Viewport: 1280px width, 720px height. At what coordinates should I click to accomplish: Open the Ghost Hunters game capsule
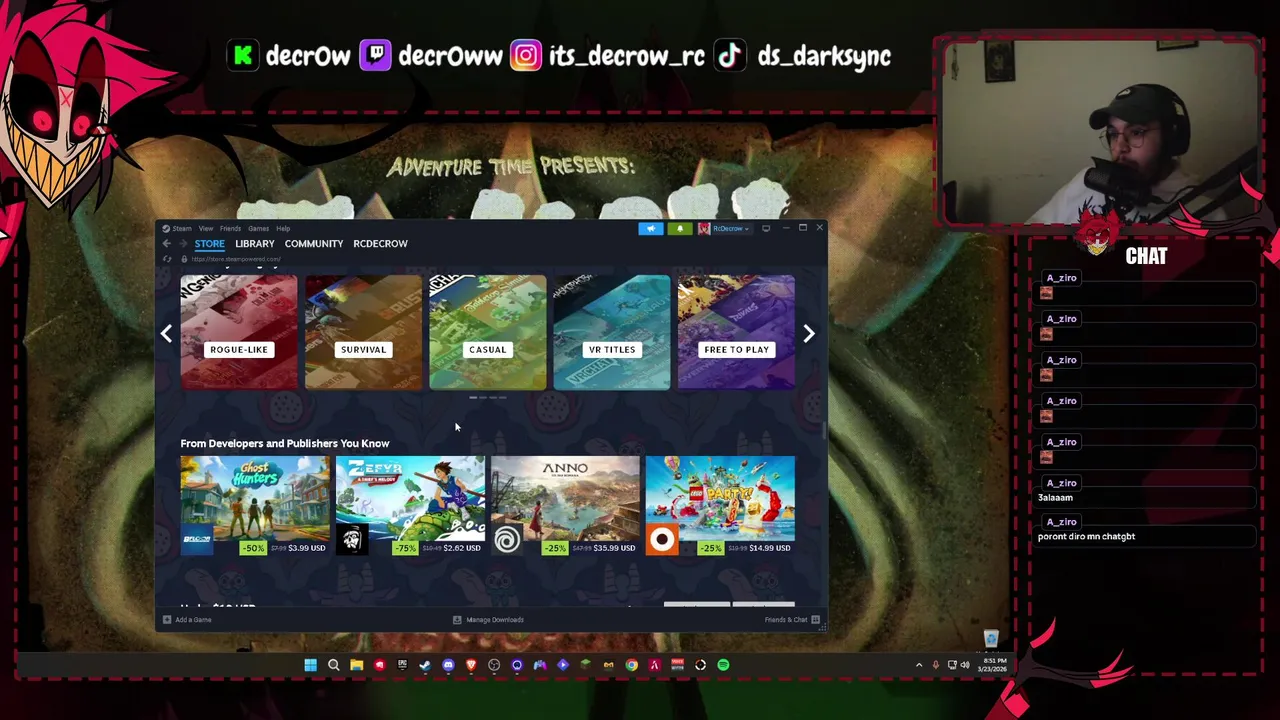coord(254,505)
